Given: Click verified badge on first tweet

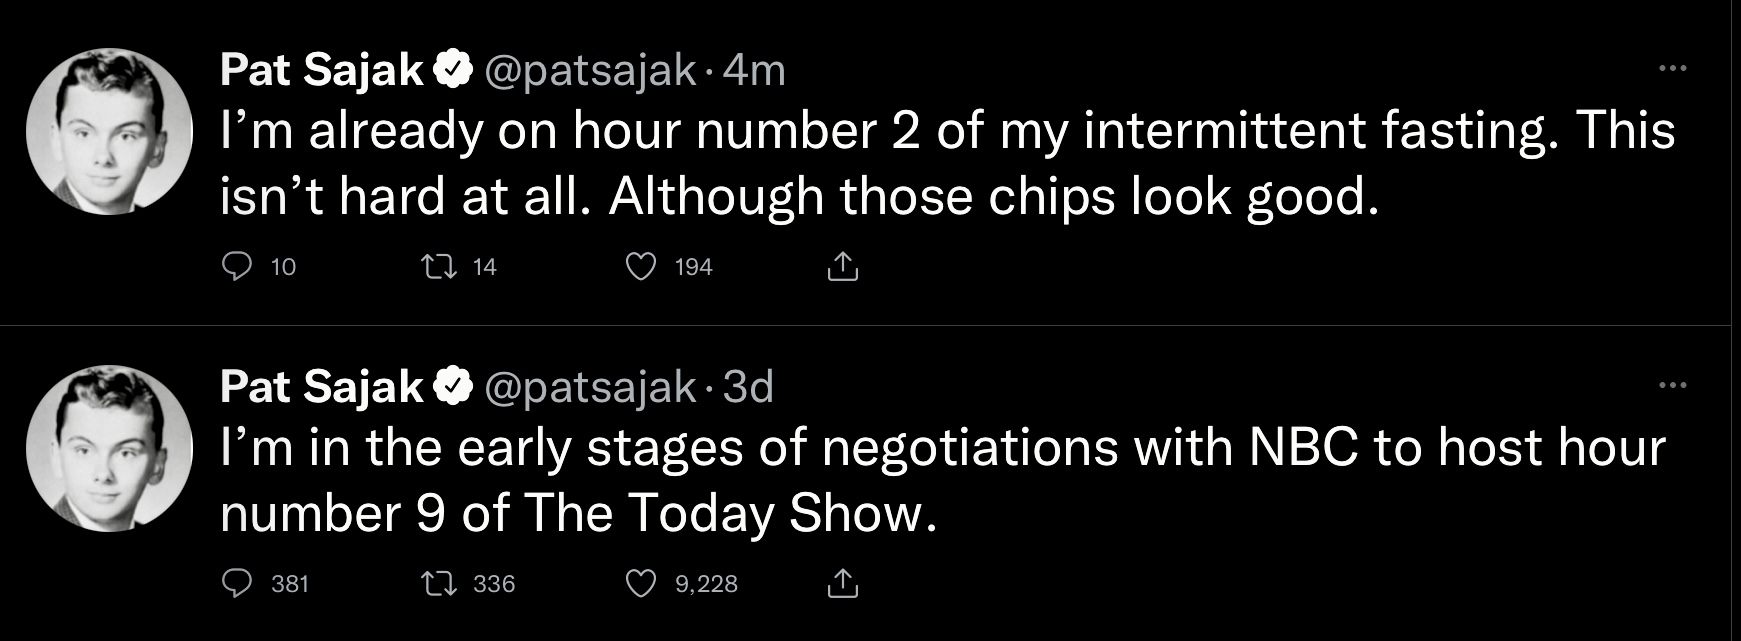Looking at the screenshot, I should coord(452,70).
